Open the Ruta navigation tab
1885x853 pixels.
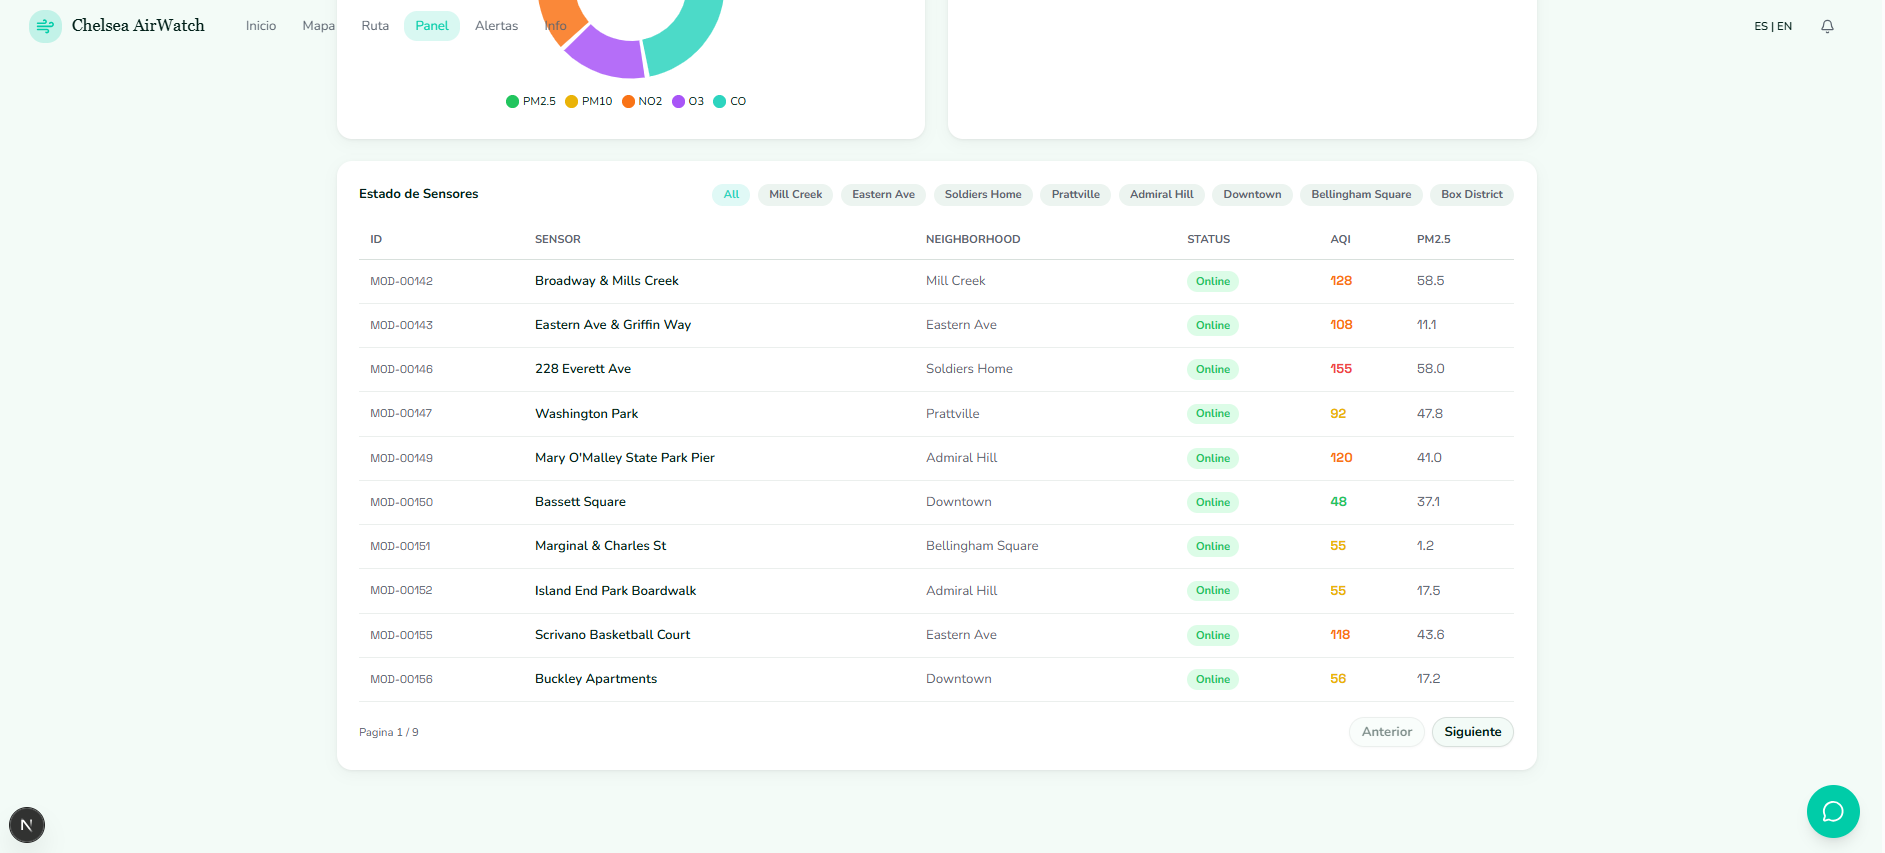(x=375, y=26)
